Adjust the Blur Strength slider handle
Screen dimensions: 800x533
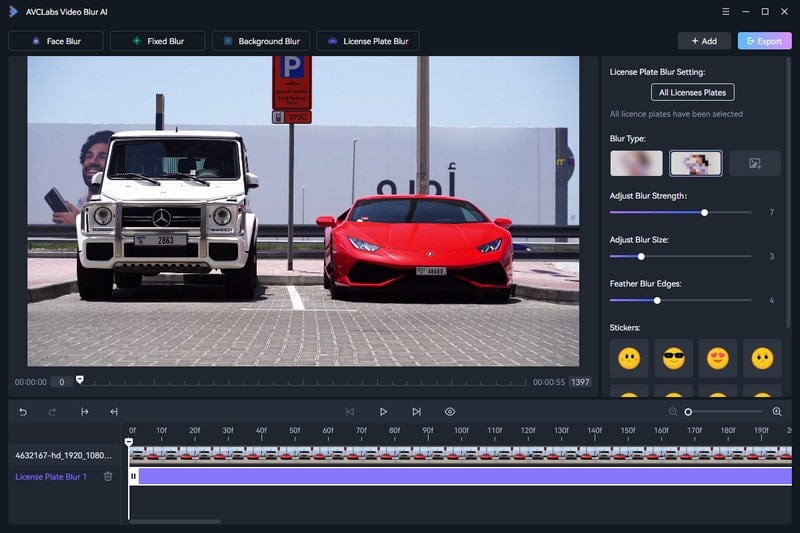705,212
